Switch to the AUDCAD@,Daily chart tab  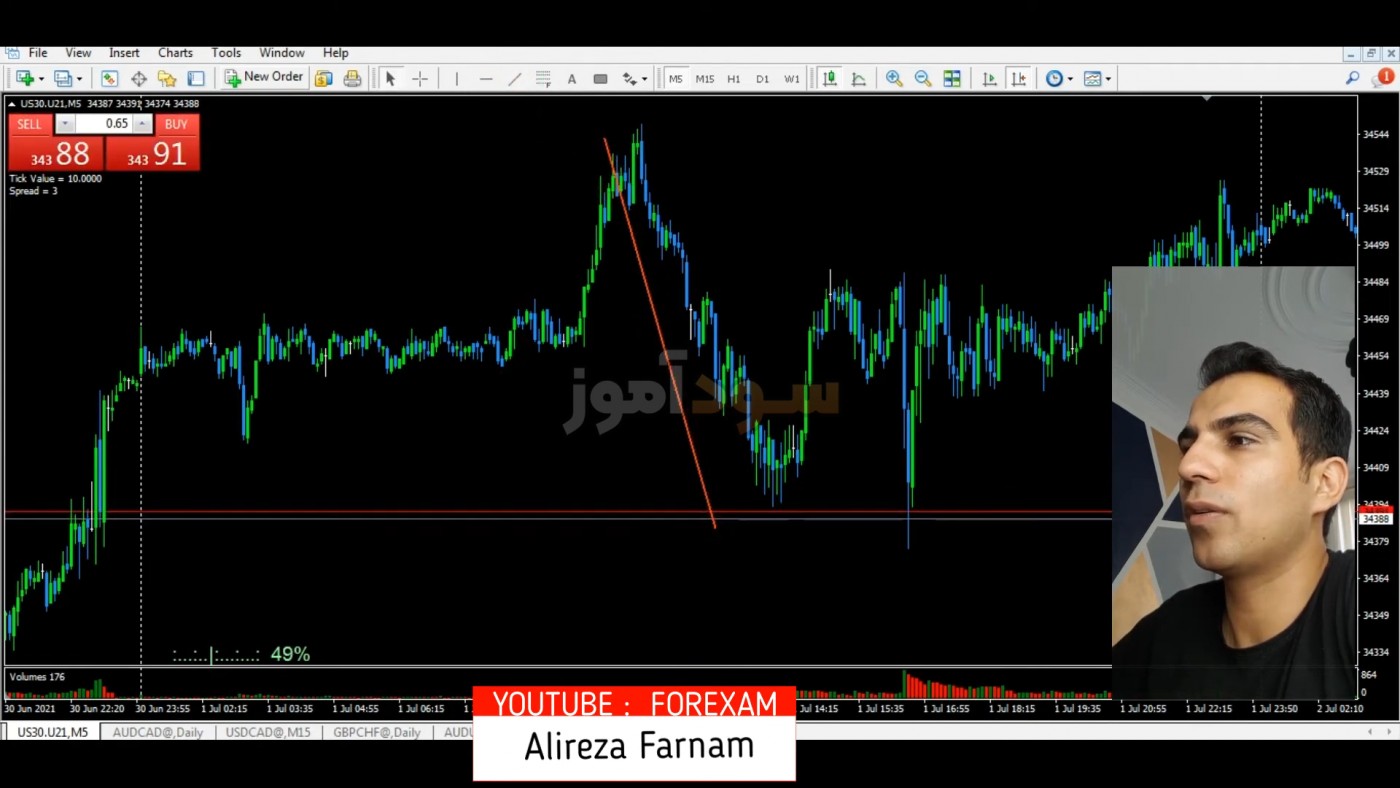coord(158,732)
